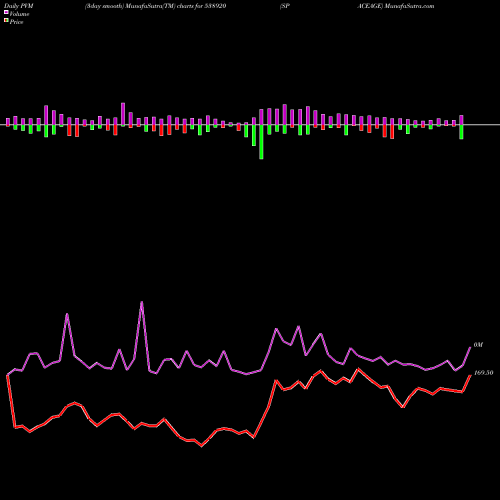Click the MunafaSutra.com text in header
Screen dimensions: 500x500
[409, 6]
